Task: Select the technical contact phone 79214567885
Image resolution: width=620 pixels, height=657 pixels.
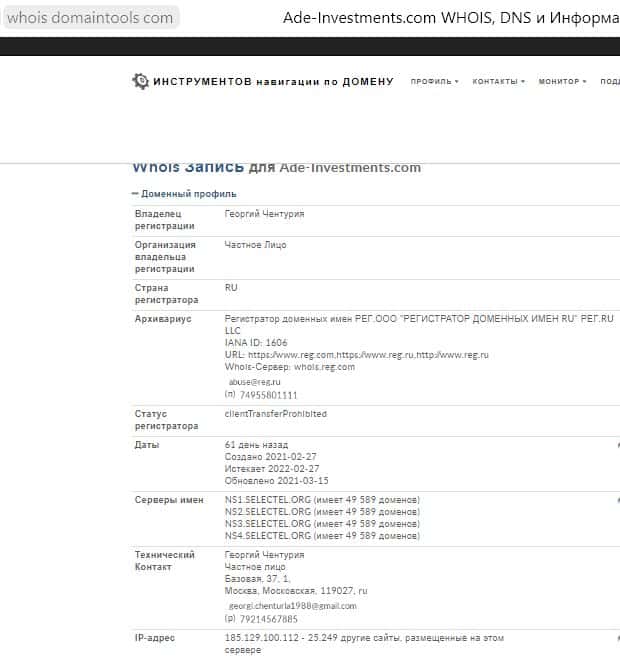Action: point(268,619)
